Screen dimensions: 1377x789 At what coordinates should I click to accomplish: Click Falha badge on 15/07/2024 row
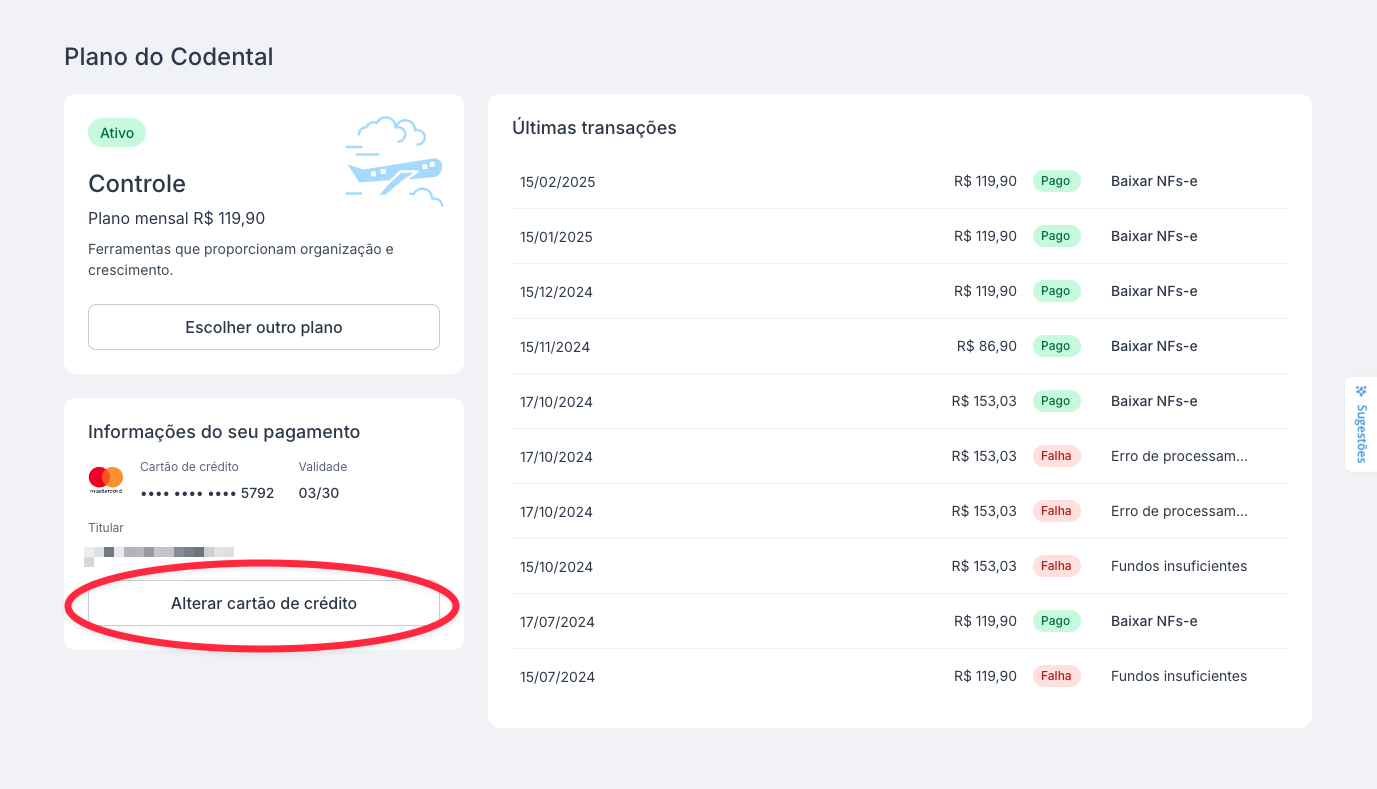click(1056, 676)
